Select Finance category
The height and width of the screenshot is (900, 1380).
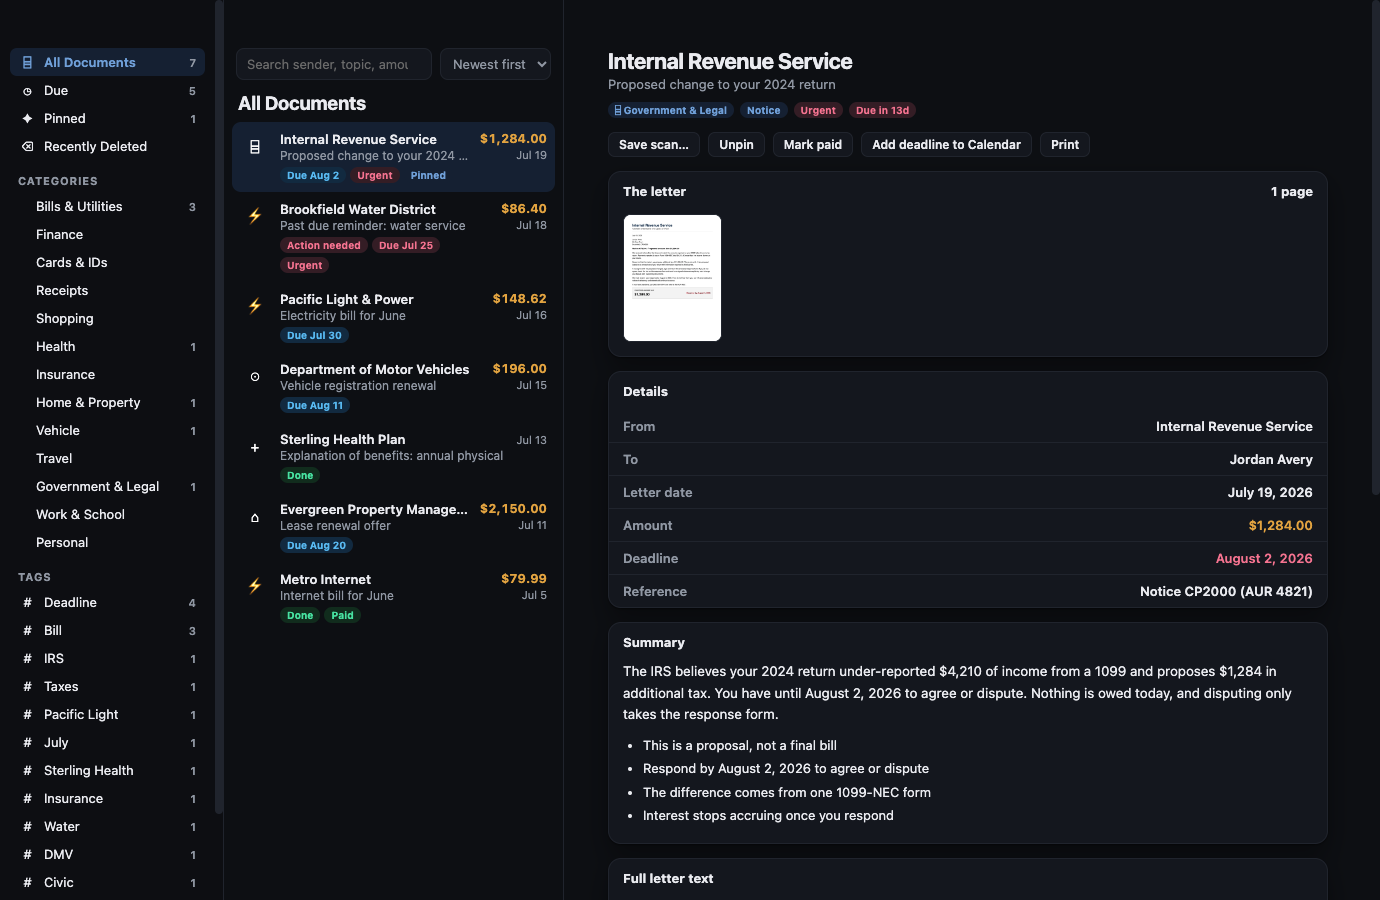tap(107, 234)
